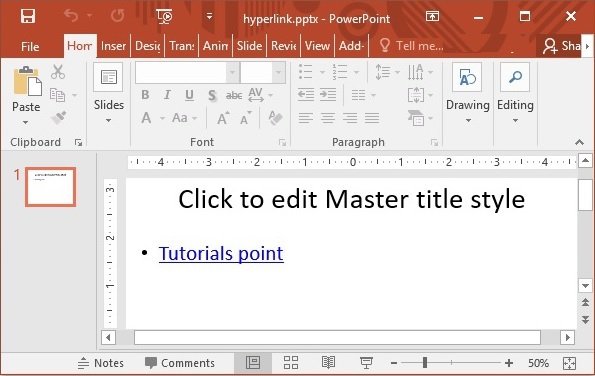Go to the View tab

[x=317, y=46]
